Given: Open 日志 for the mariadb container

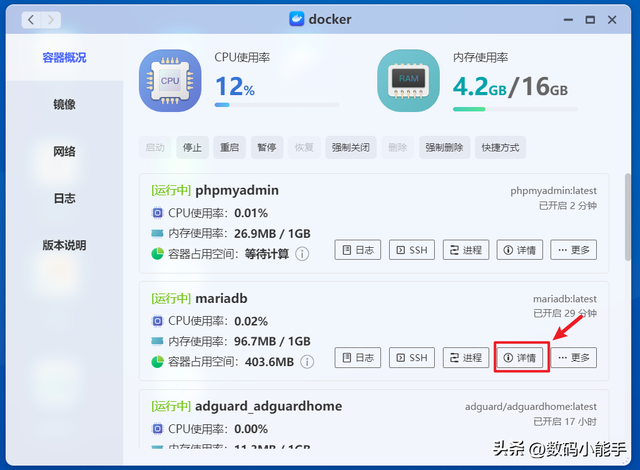Looking at the screenshot, I should click(358, 358).
